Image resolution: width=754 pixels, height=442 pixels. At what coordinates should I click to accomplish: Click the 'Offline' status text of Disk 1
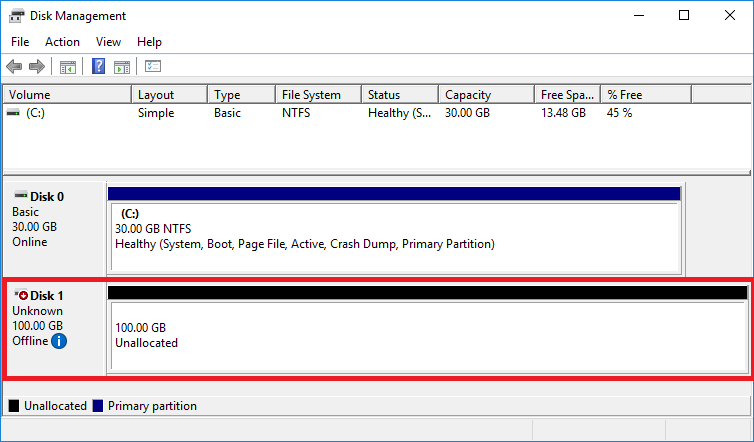(x=30, y=341)
